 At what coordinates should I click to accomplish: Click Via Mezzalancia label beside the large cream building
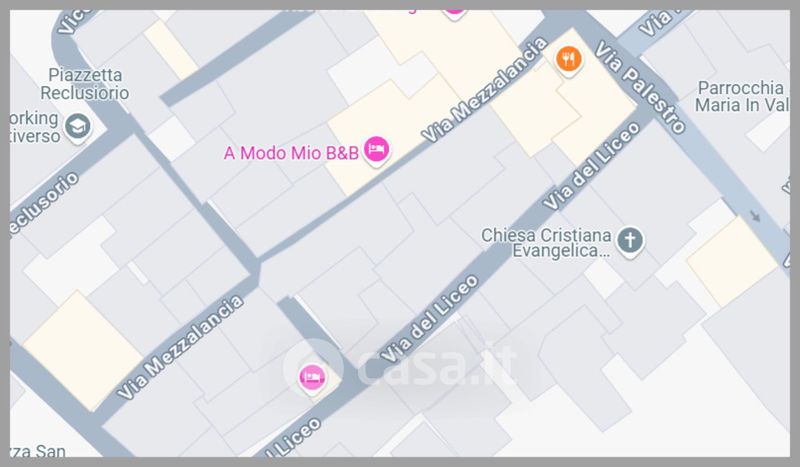click(180, 347)
